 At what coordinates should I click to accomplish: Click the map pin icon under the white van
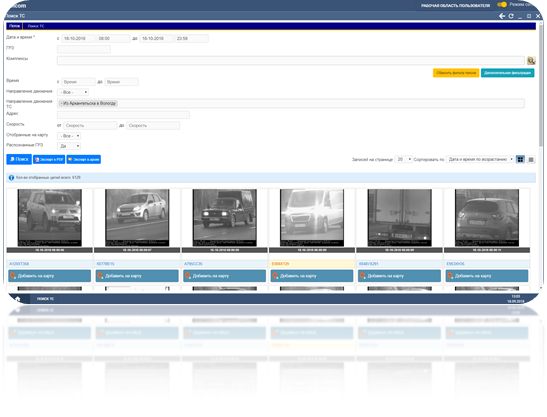click(x=275, y=276)
